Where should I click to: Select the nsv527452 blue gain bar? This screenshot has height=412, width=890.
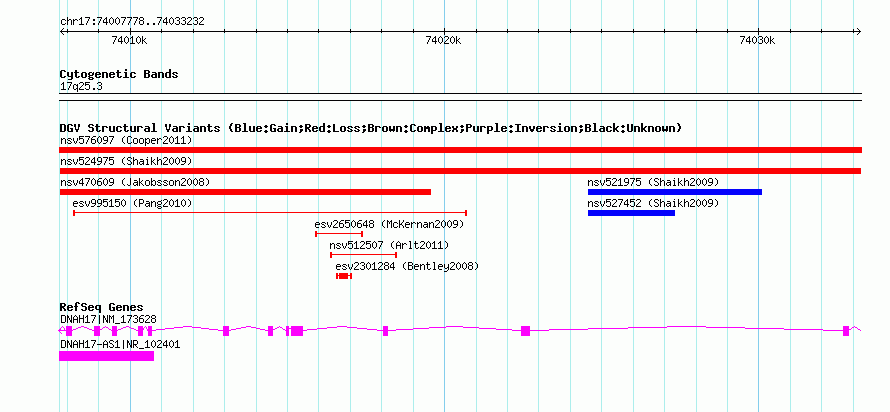[x=631, y=213]
